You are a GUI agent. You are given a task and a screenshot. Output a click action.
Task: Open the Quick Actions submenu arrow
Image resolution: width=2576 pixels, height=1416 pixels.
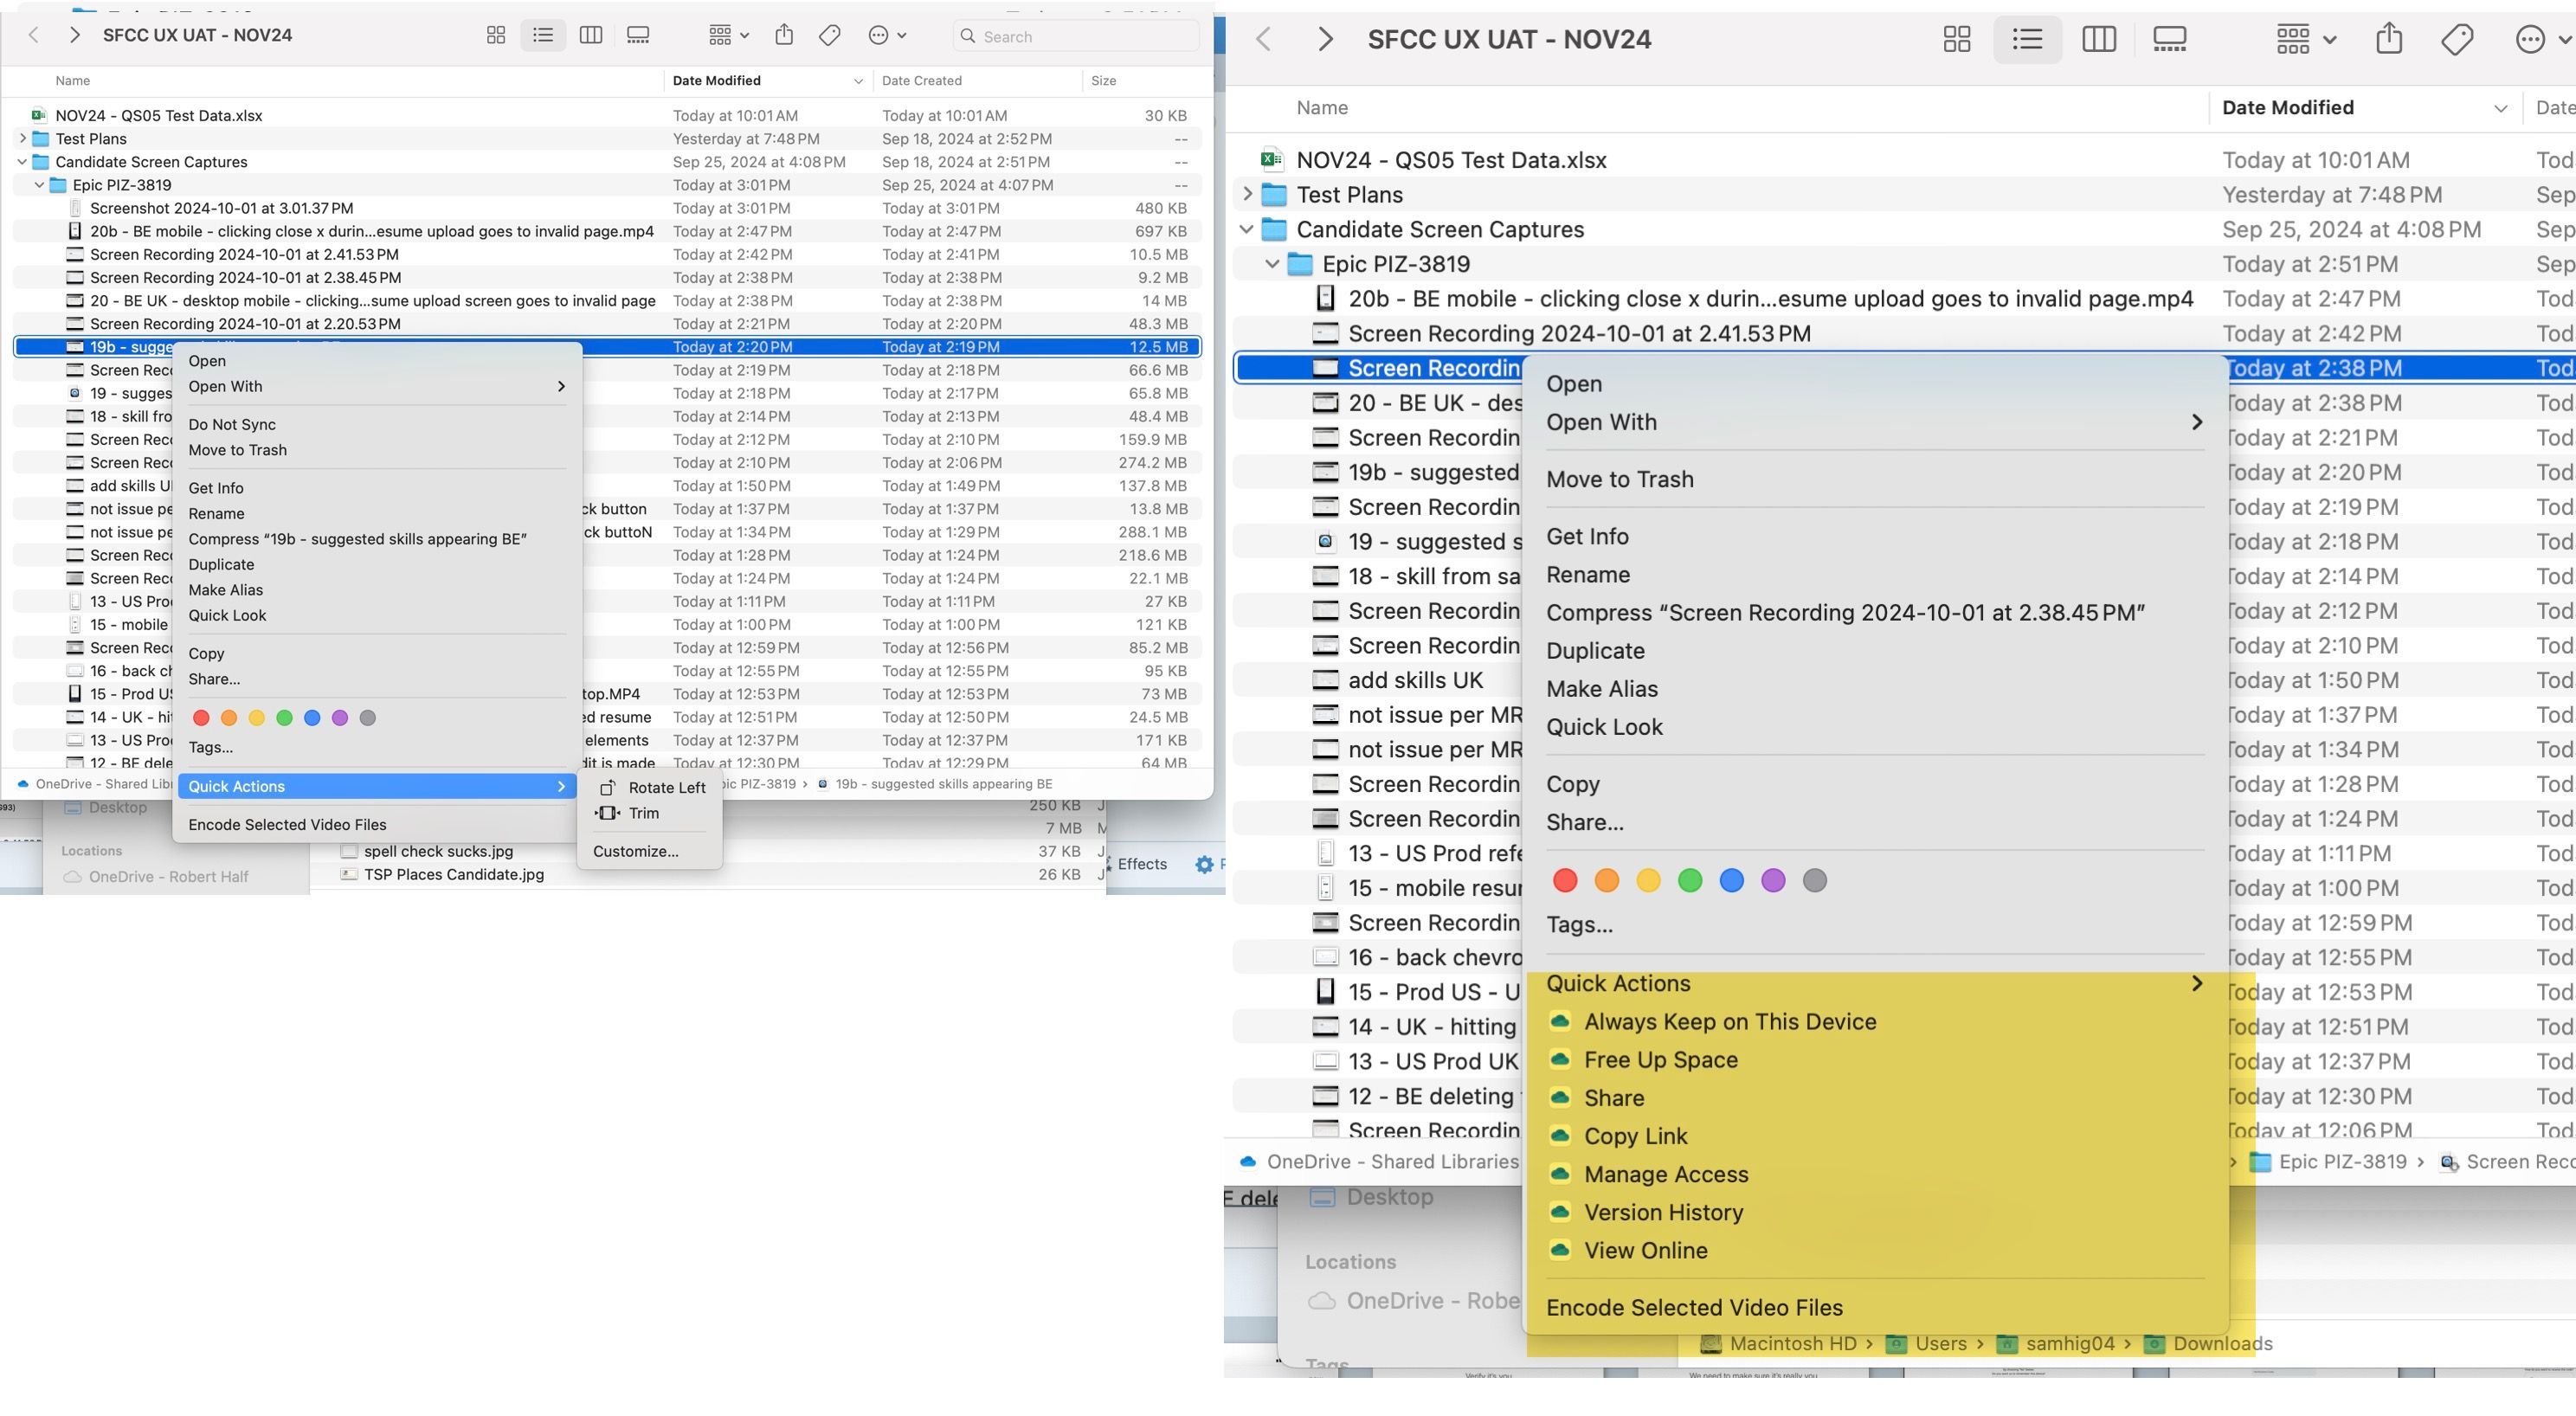561,786
